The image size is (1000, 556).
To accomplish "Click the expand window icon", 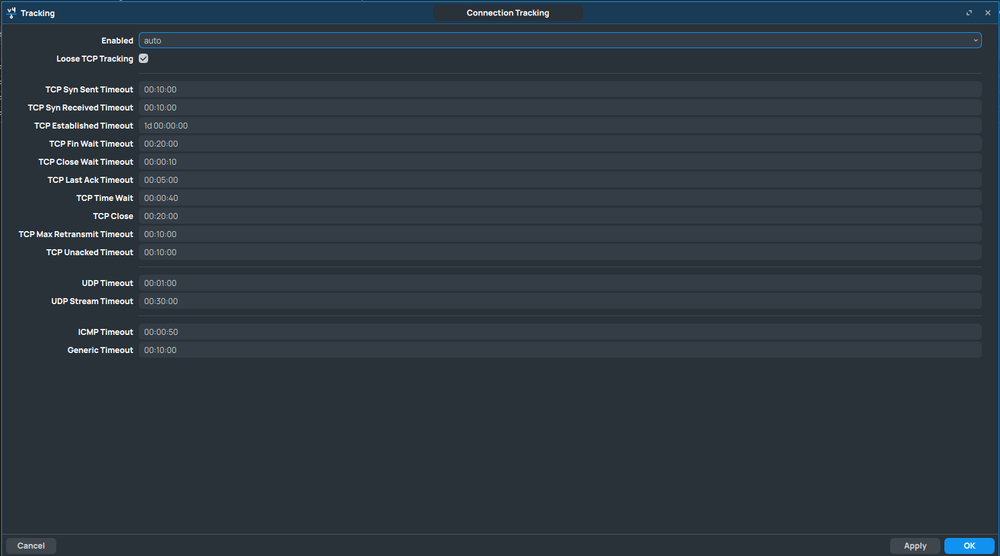I will 969,13.
